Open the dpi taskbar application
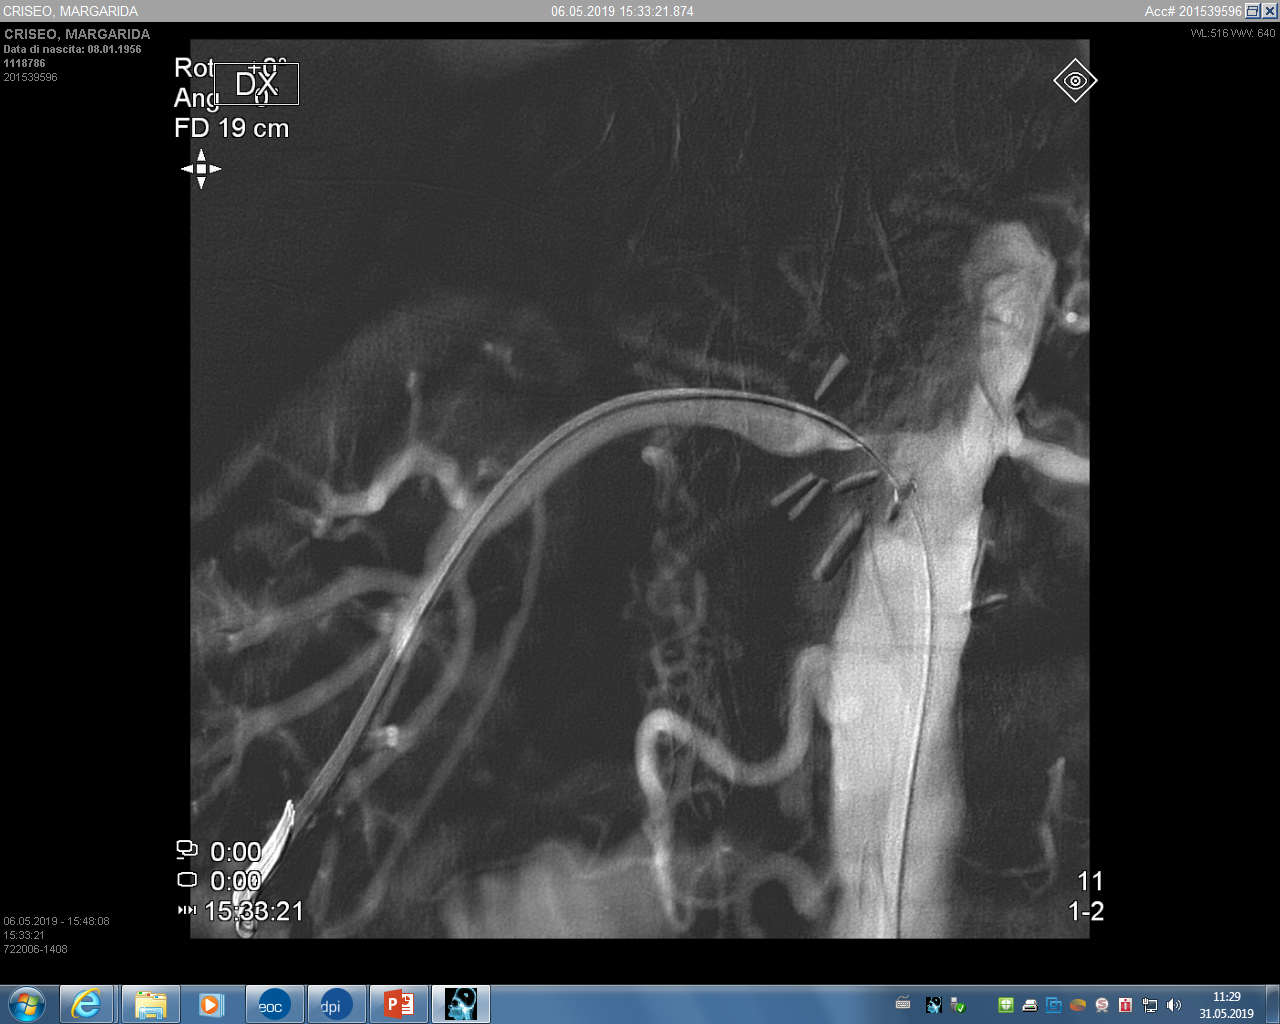Image resolution: width=1280 pixels, height=1024 pixels. tap(335, 1004)
